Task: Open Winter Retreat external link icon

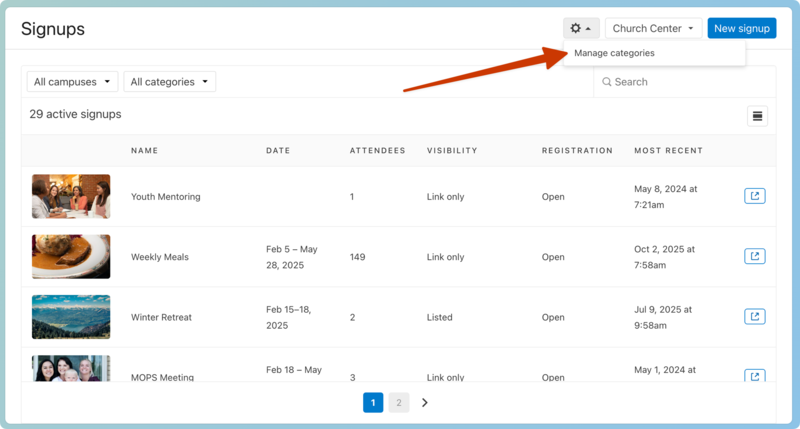Action: 755,317
